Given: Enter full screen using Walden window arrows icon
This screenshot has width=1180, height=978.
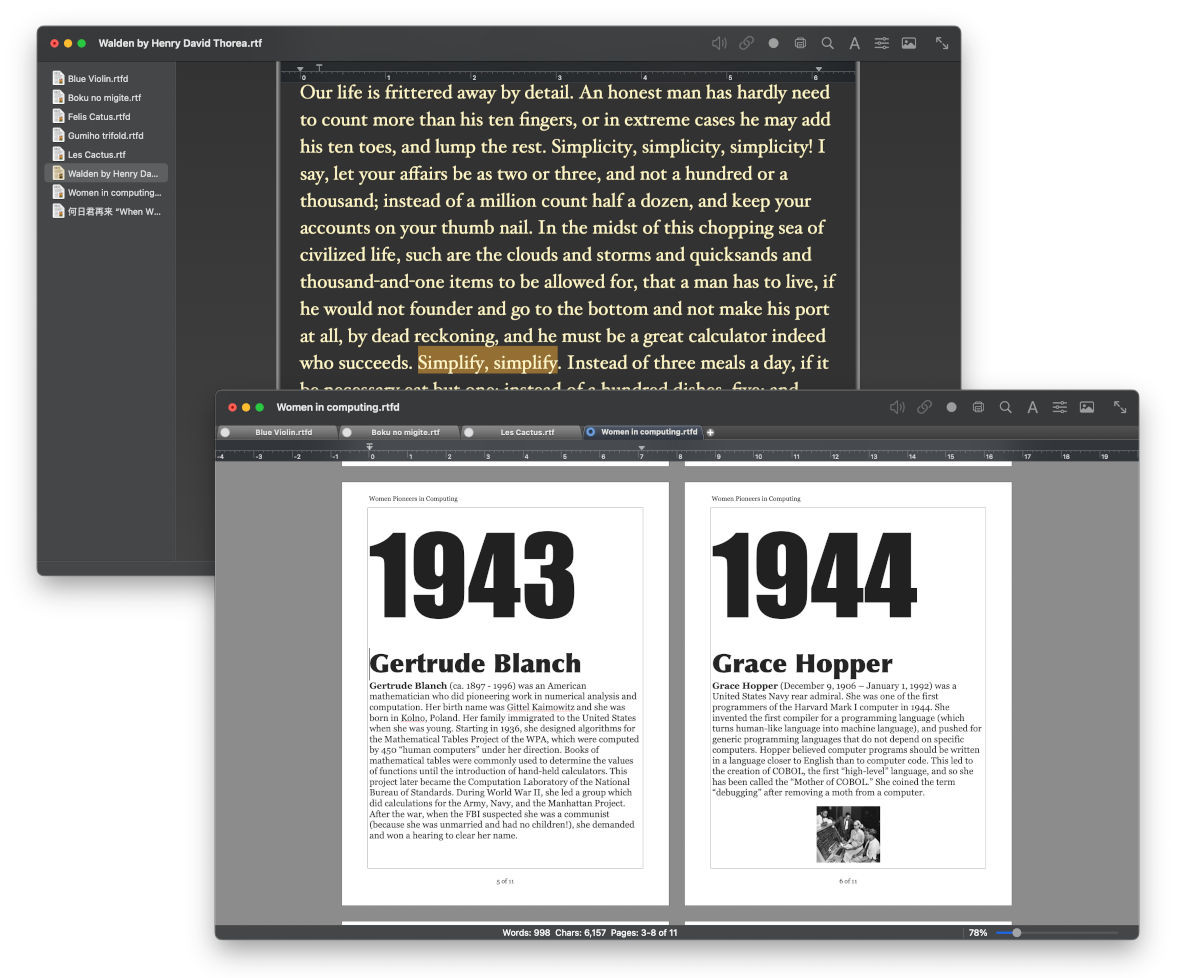Looking at the screenshot, I should tap(941, 43).
